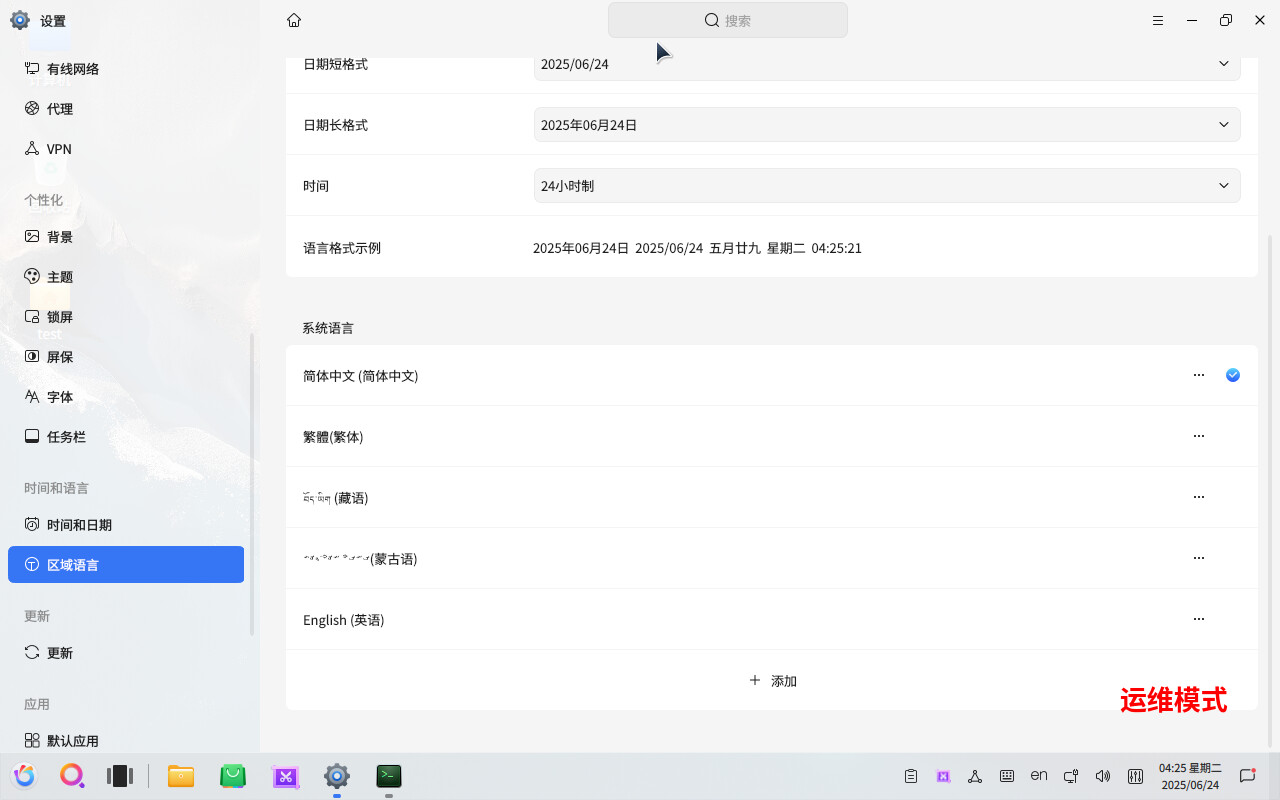Open the purple screenshot scissors app
Image resolution: width=1280 pixels, height=800 pixels.
click(x=285, y=776)
